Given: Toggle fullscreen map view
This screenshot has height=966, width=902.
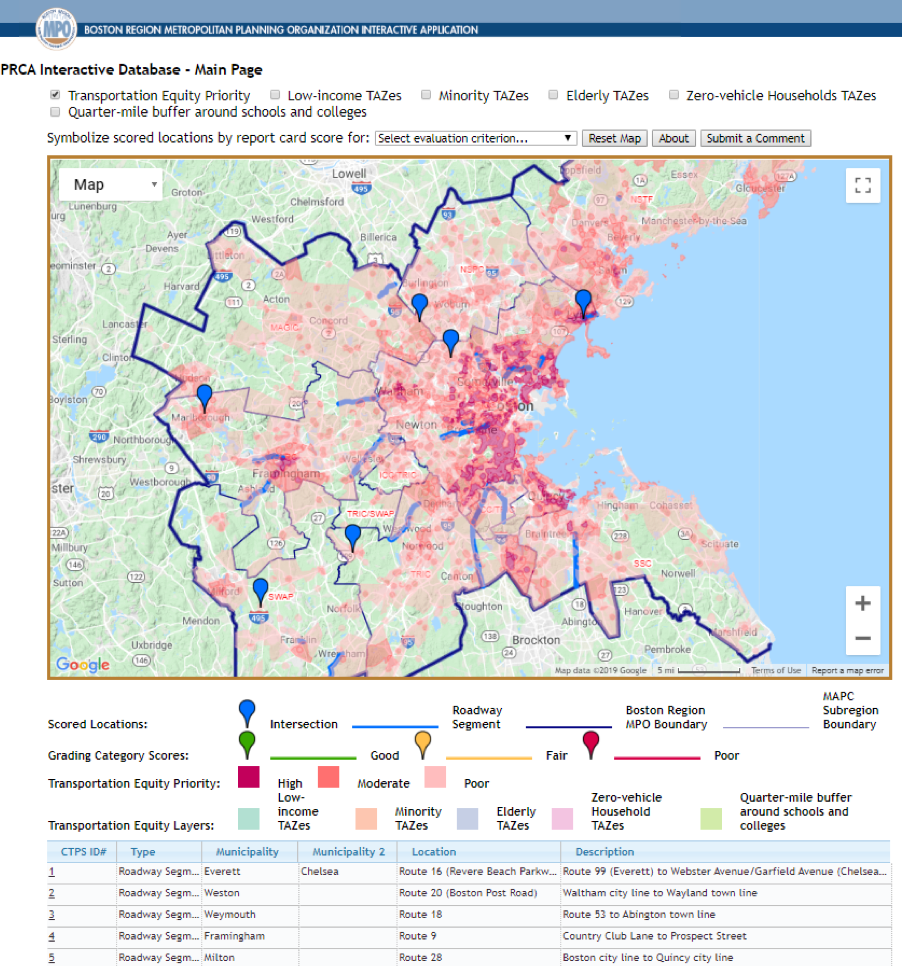Looking at the screenshot, I should pyautogui.click(x=863, y=186).
